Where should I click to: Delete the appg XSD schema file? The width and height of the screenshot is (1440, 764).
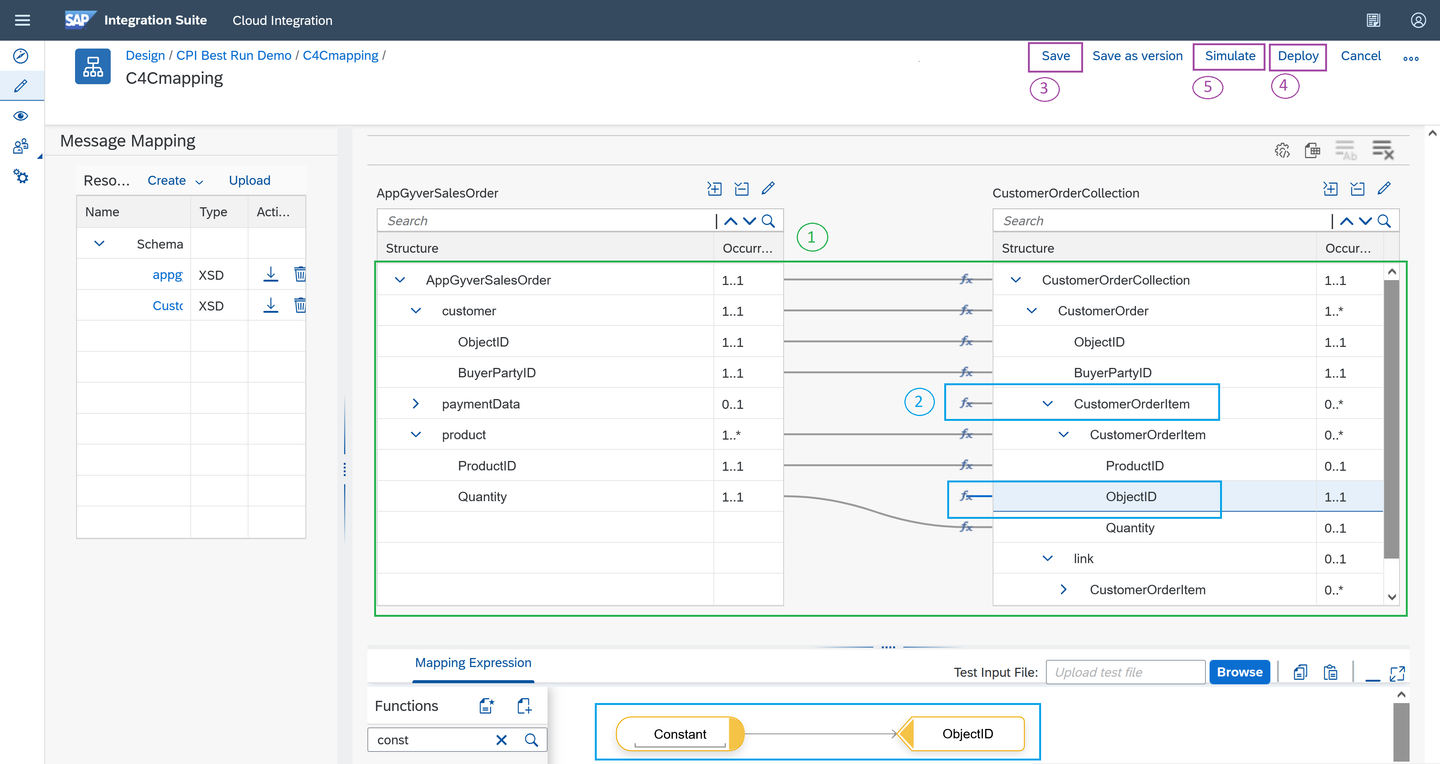point(300,274)
